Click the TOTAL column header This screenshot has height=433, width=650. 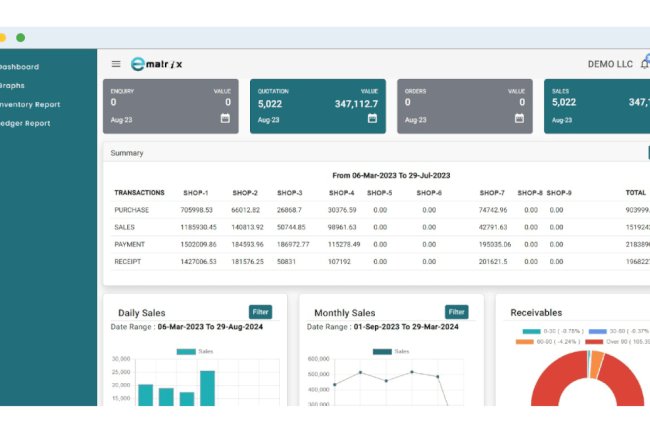pyautogui.click(x=635, y=193)
